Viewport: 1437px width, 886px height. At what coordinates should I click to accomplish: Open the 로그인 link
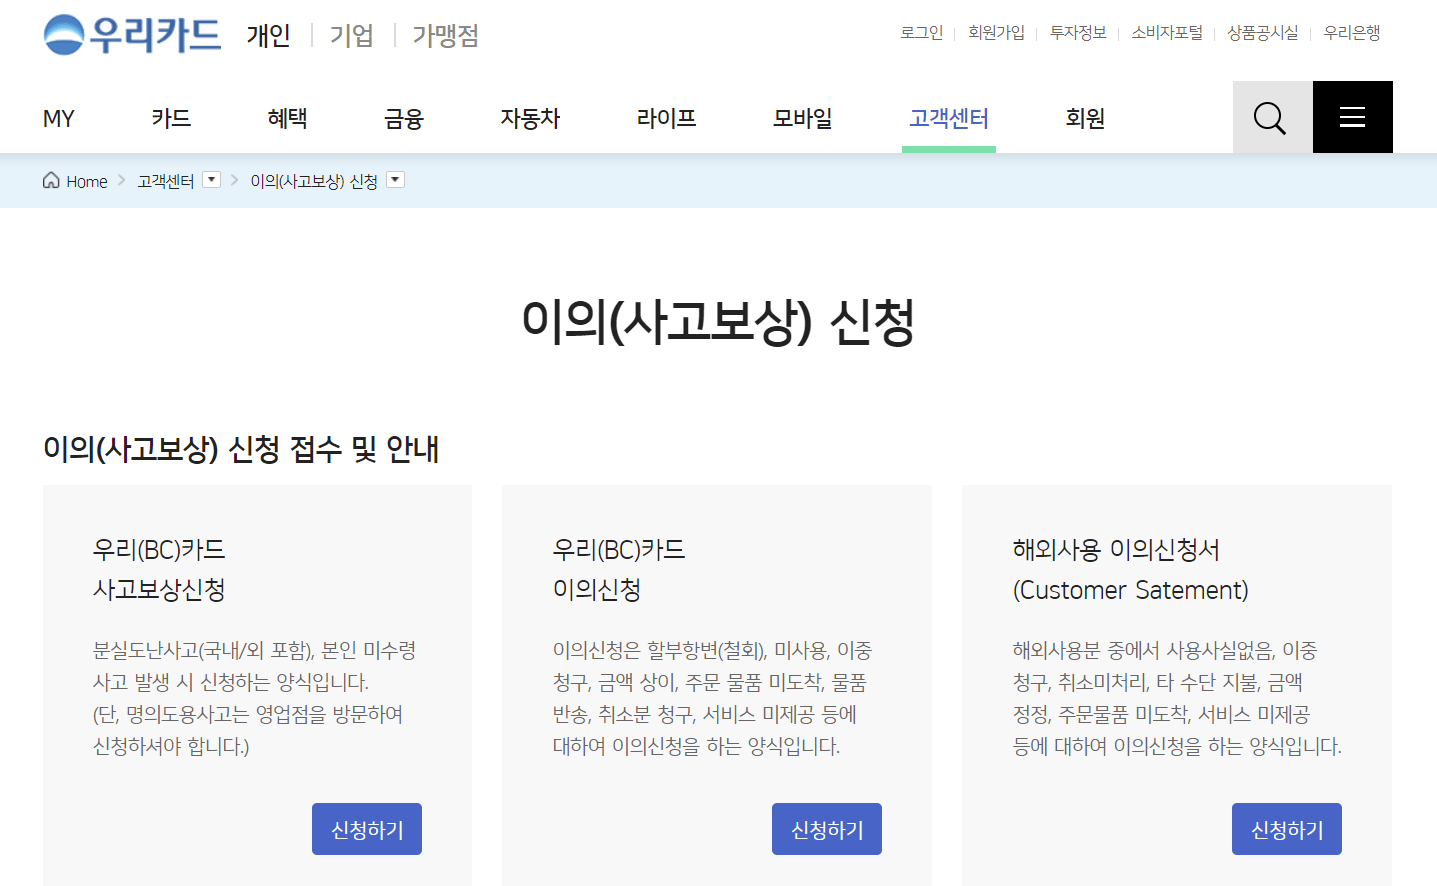pyautogui.click(x=921, y=32)
